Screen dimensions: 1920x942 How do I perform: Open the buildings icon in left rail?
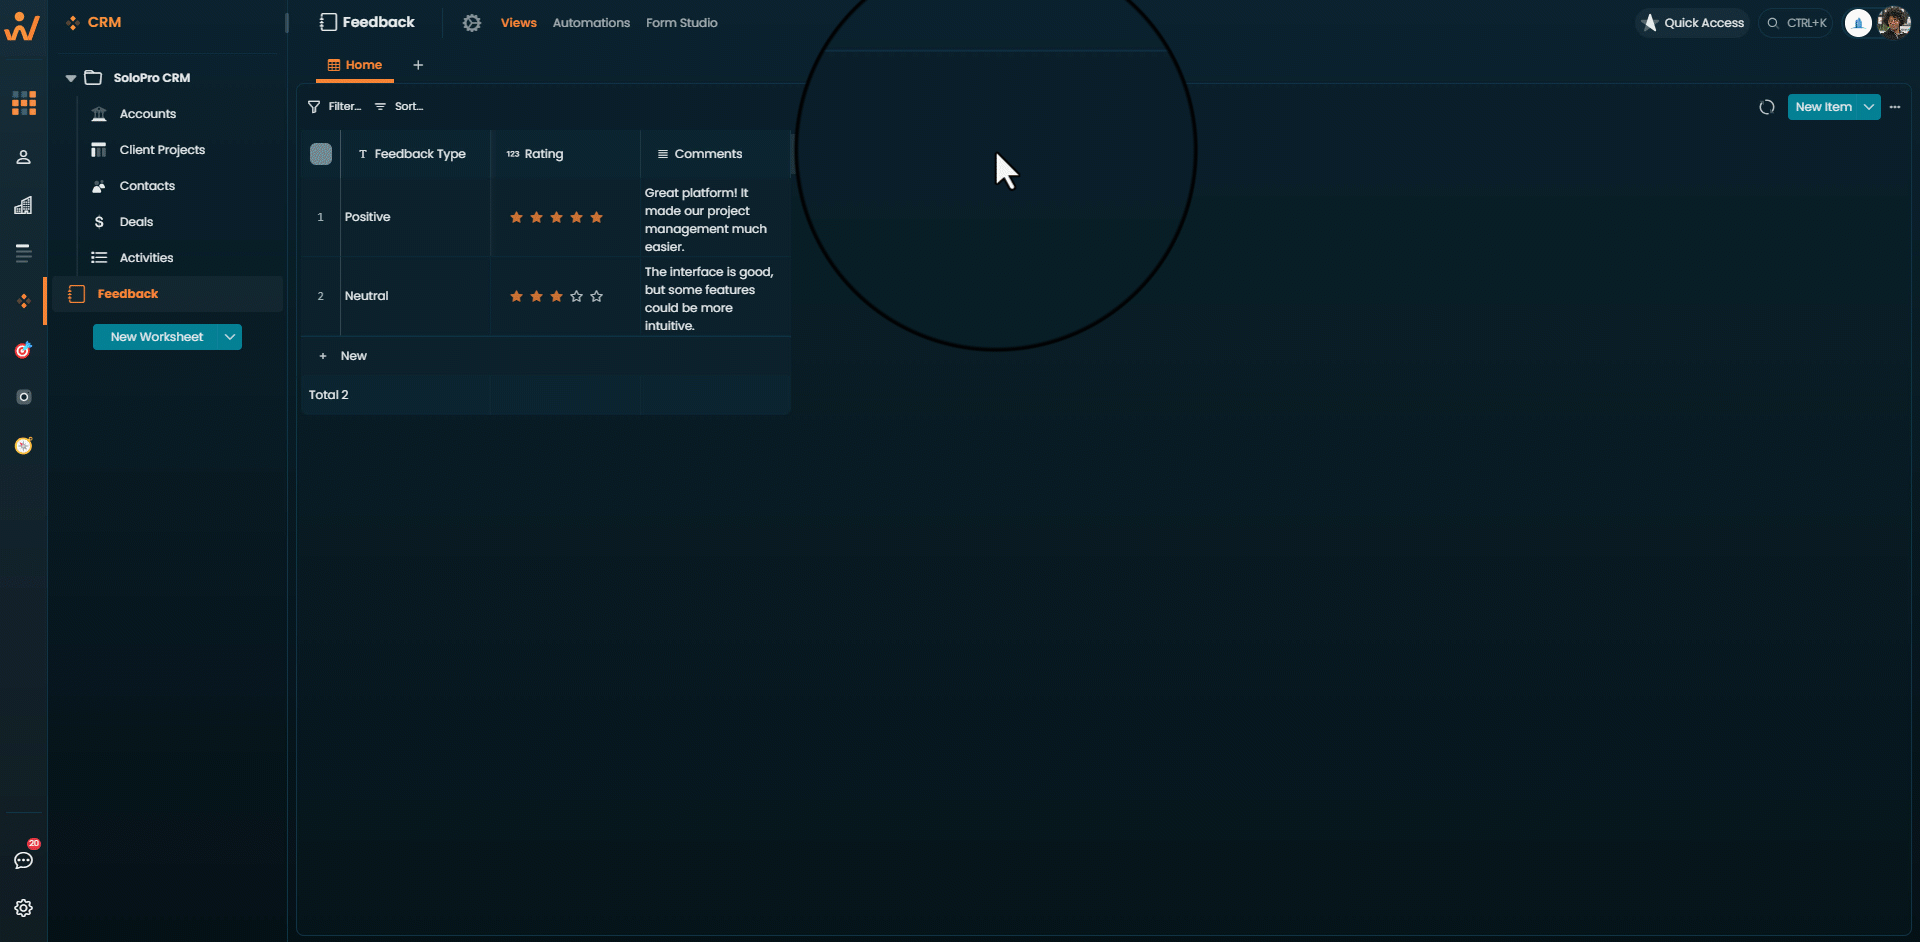tap(24, 205)
